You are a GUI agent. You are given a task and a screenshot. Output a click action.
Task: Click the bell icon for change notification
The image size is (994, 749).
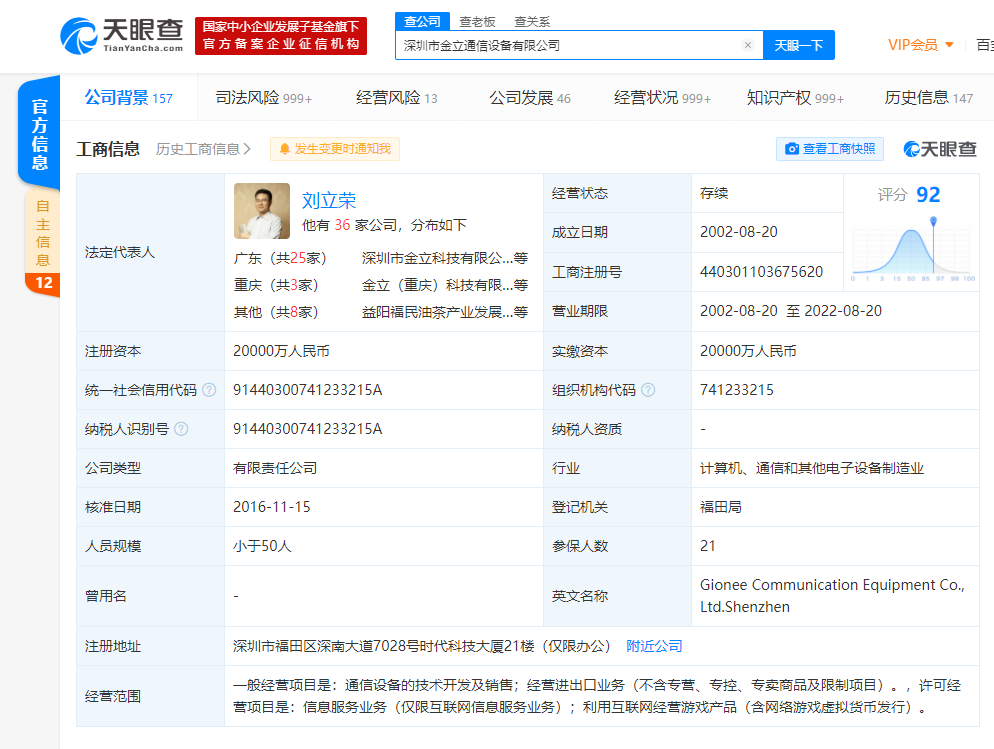pyautogui.click(x=285, y=149)
